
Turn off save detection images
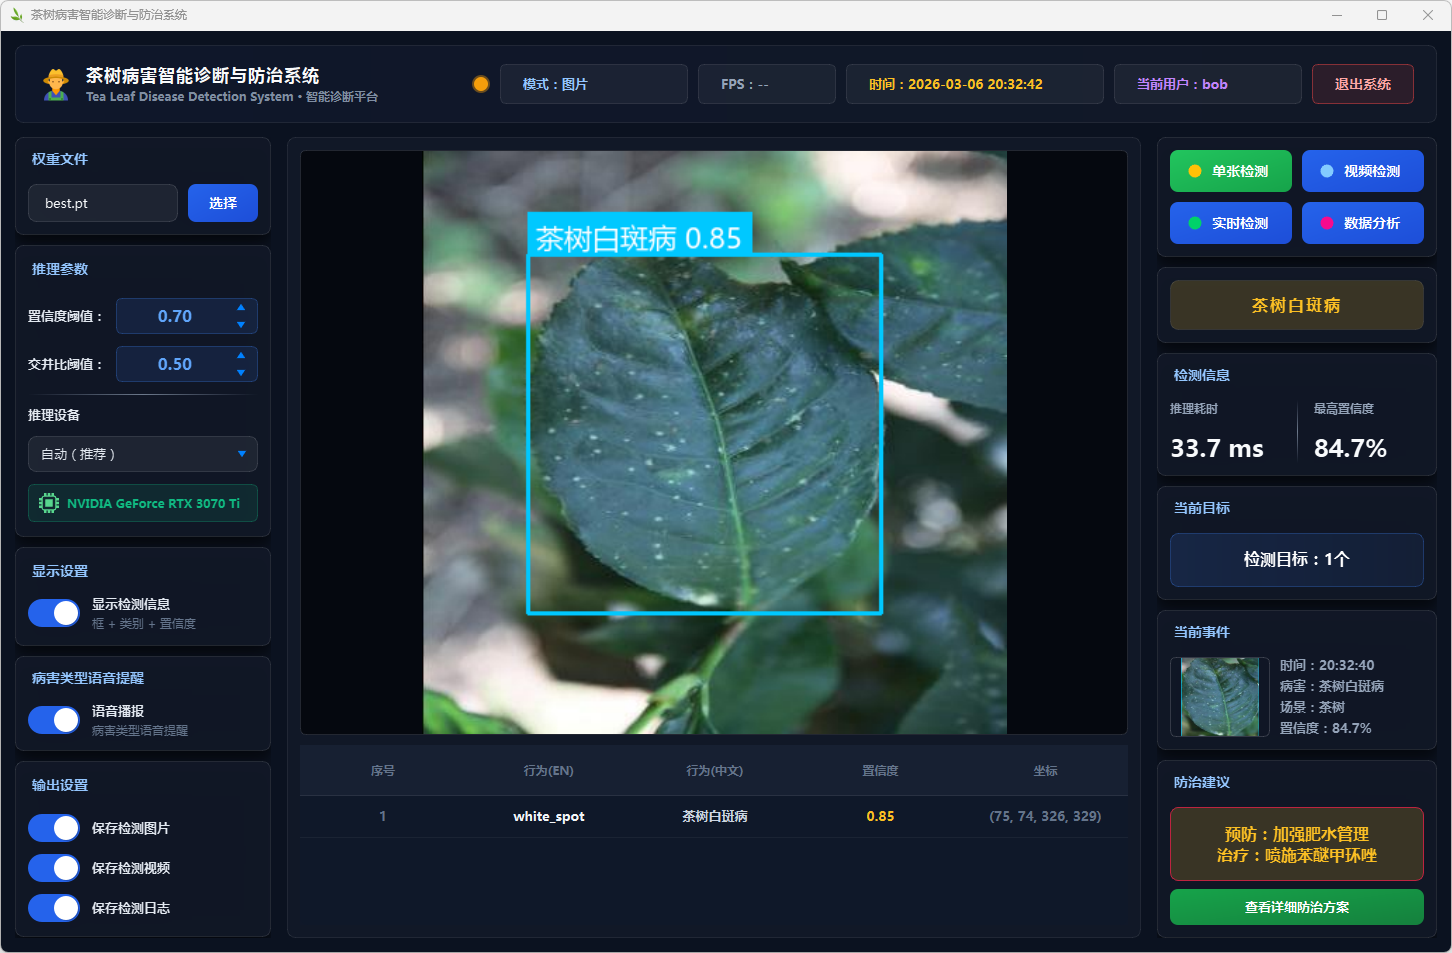(x=54, y=828)
